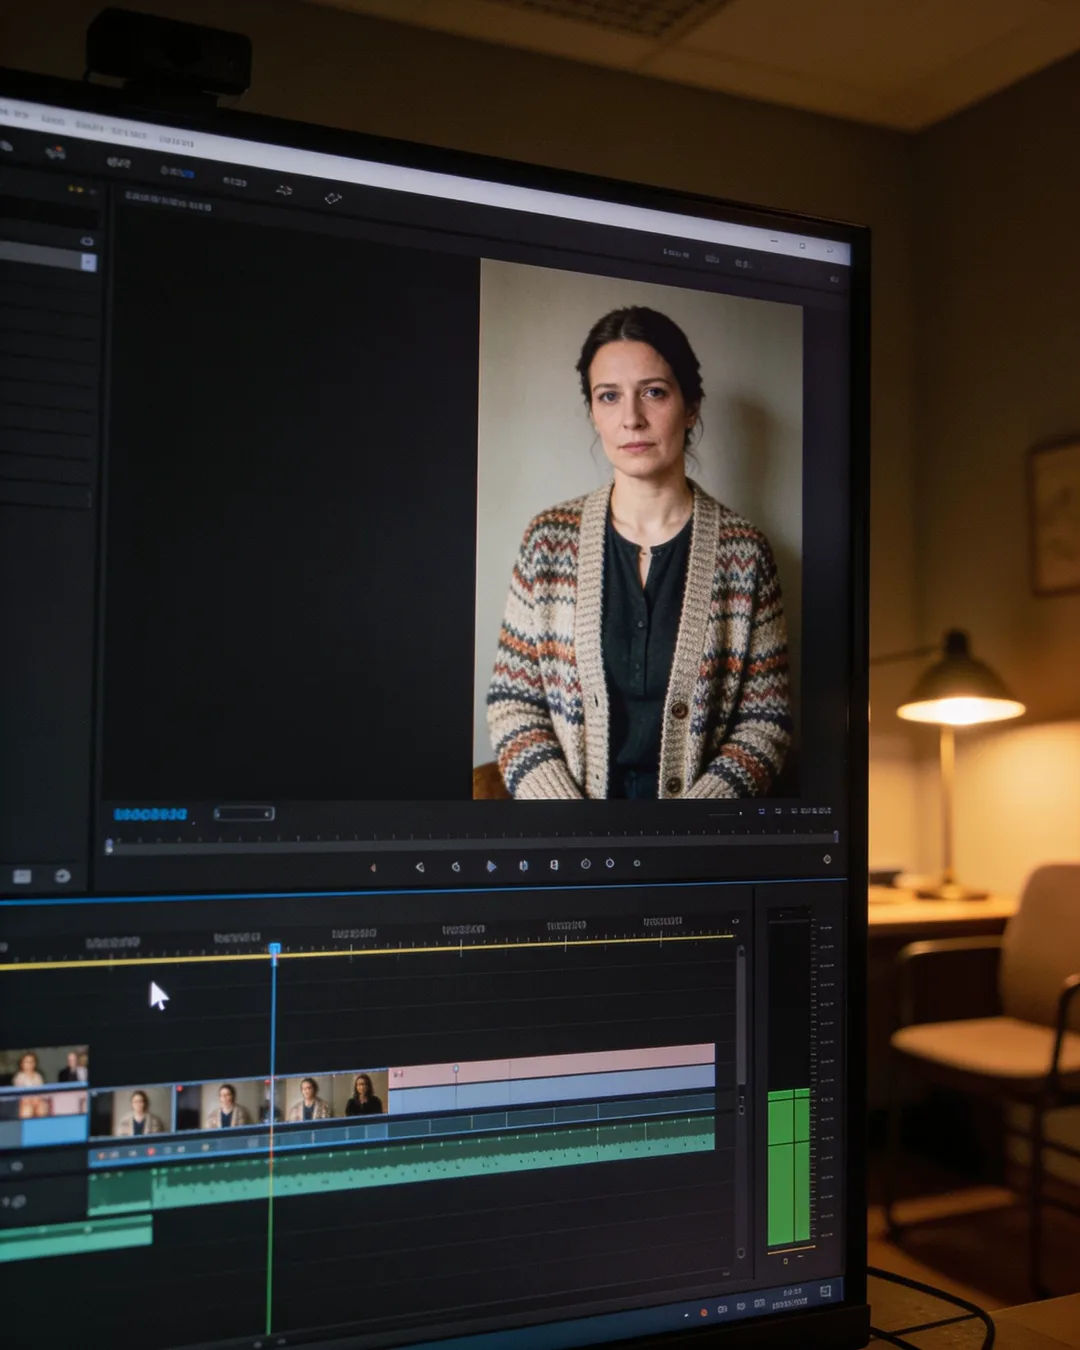The width and height of the screenshot is (1080, 1350).
Task: Switch to the blue-highlighted workspace tab at top
Action: 178,171
